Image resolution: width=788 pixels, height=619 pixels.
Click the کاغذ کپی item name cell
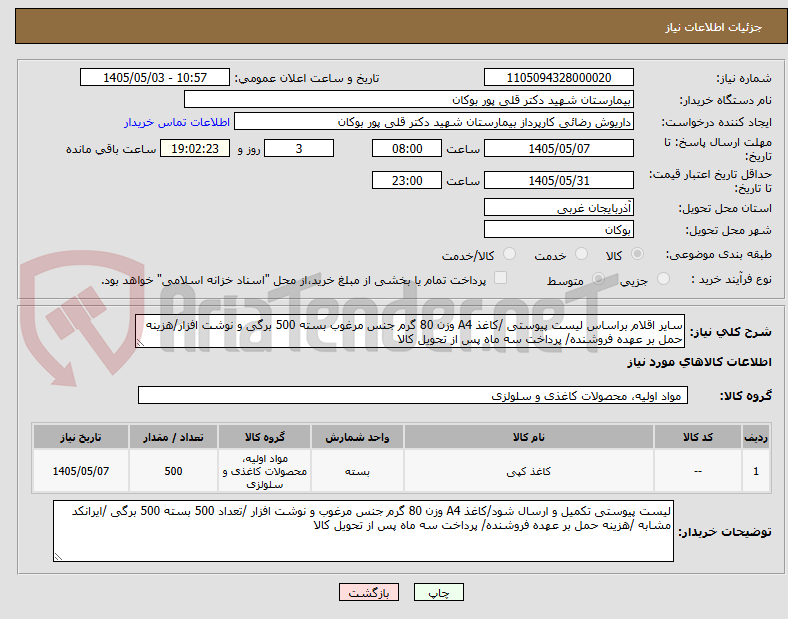pos(529,471)
